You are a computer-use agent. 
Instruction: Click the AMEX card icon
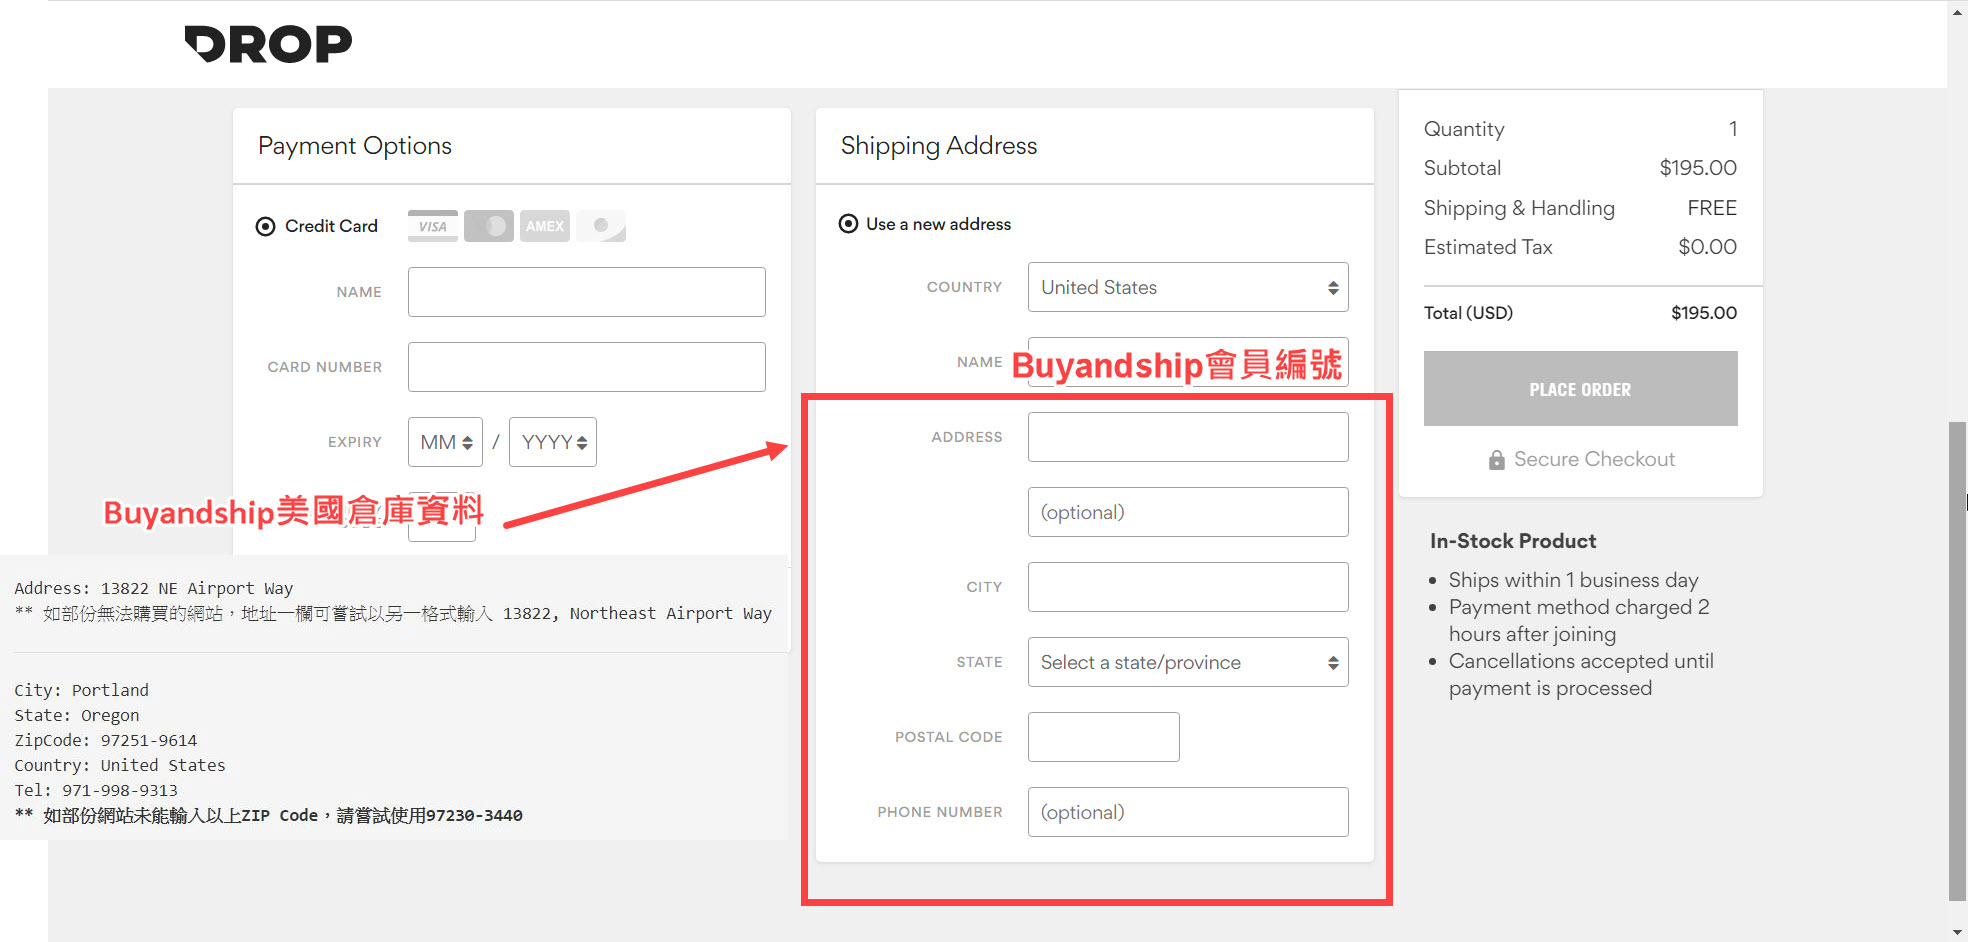coord(544,226)
